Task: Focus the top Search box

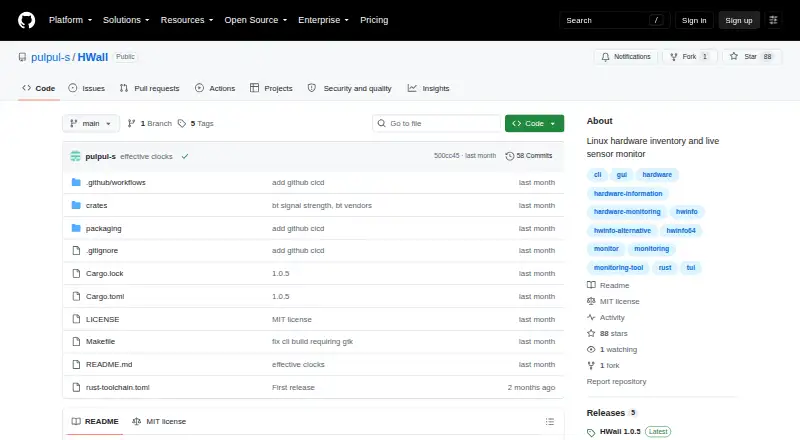Action: tap(614, 20)
